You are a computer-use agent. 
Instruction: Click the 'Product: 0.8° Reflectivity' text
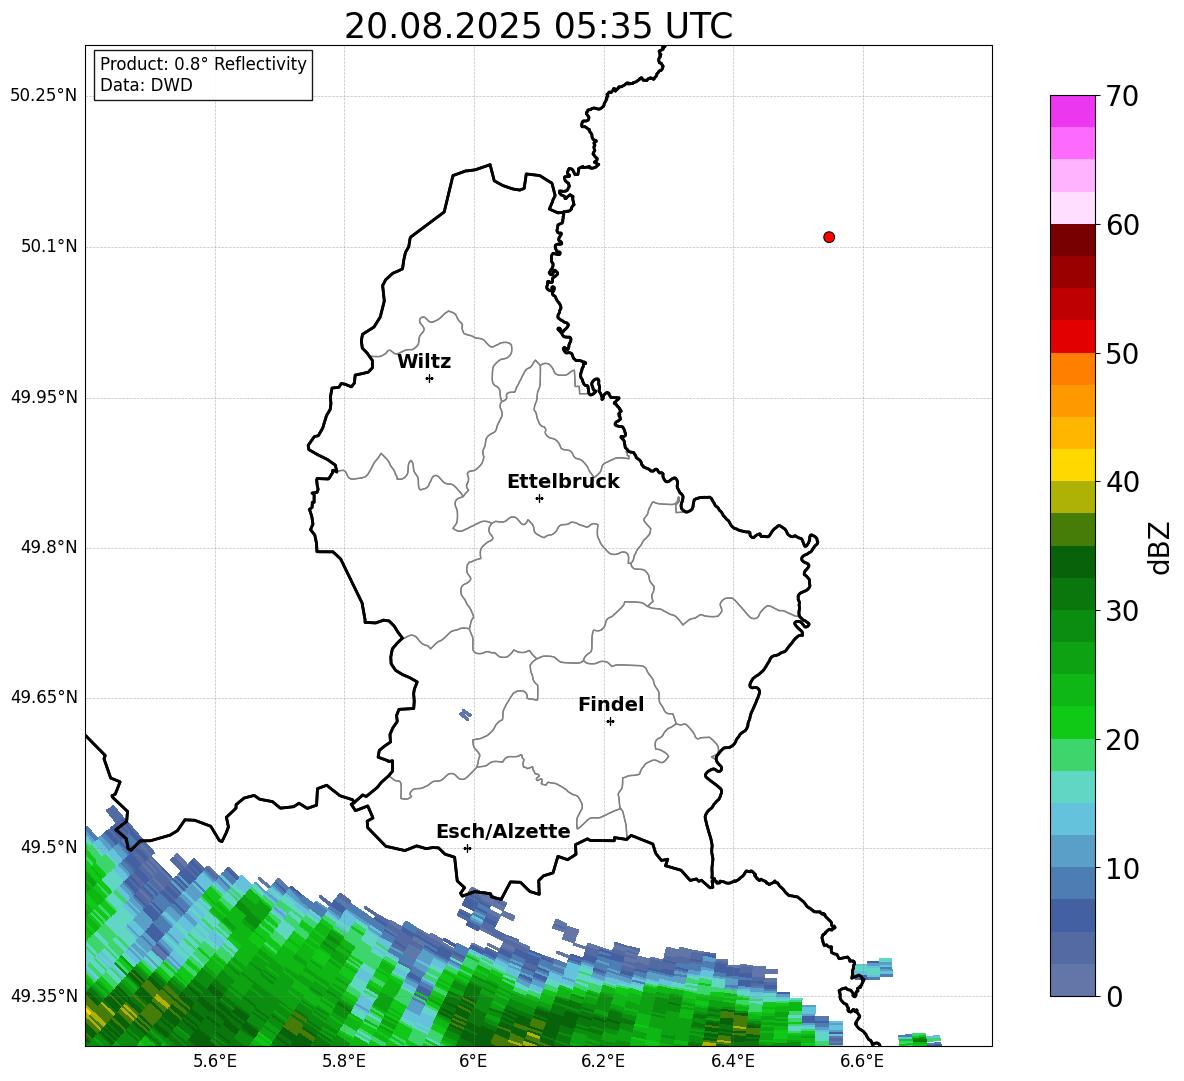pos(203,64)
